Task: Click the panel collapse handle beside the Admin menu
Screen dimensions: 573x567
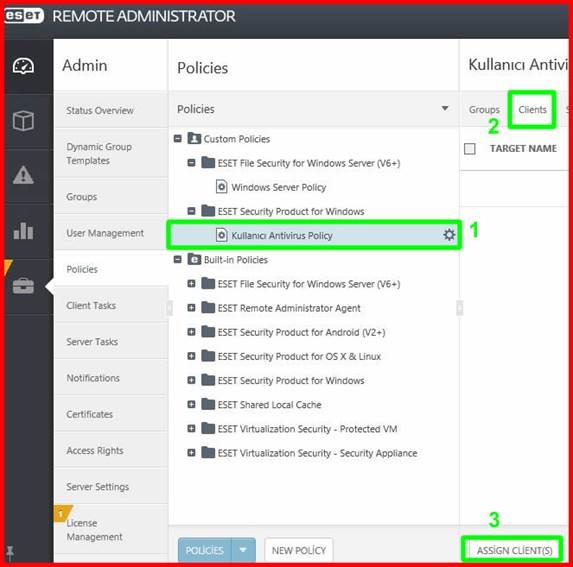Action: 169,308
